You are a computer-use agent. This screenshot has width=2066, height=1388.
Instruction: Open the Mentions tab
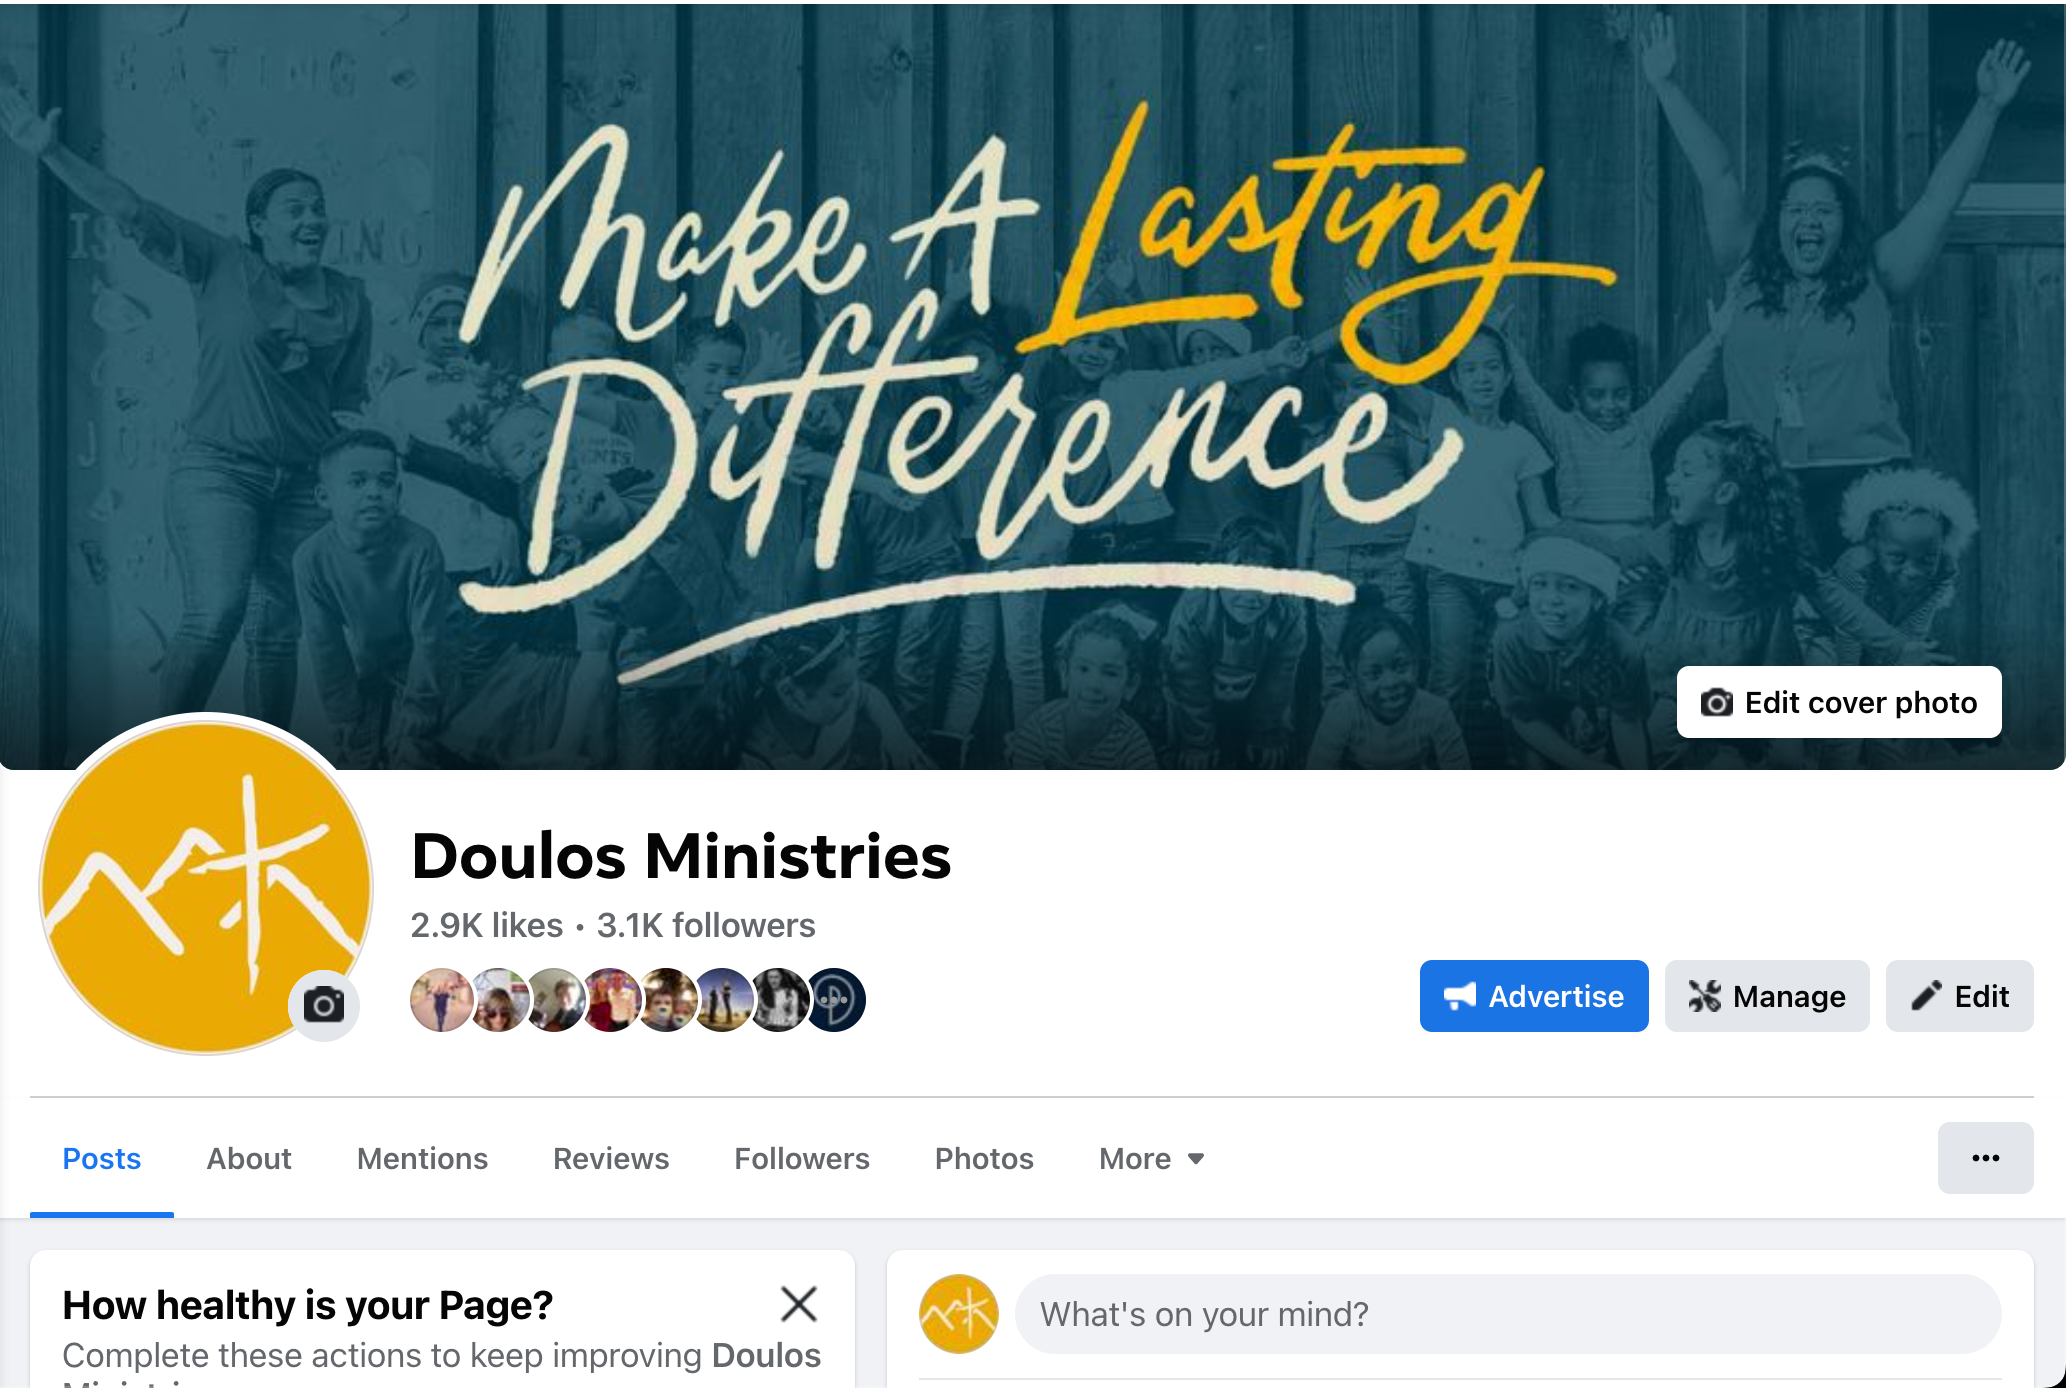tap(422, 1158)
